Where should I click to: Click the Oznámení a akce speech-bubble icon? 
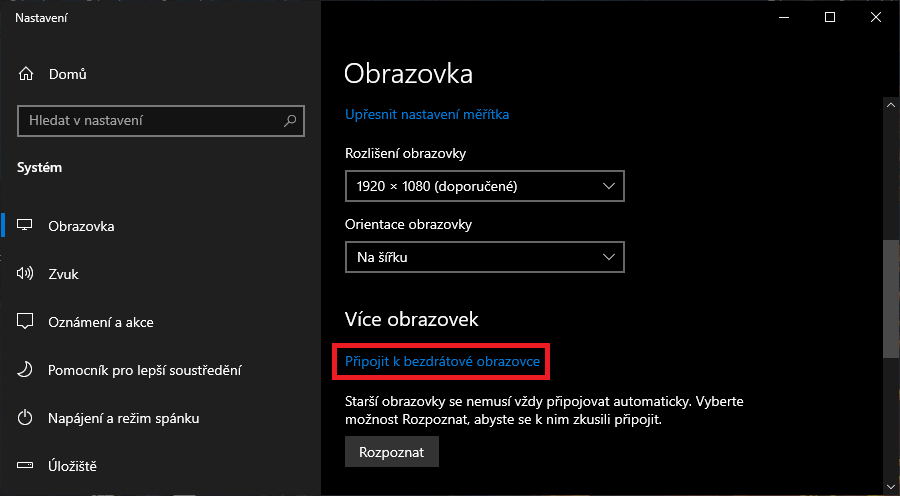click(x=25, y=321)
